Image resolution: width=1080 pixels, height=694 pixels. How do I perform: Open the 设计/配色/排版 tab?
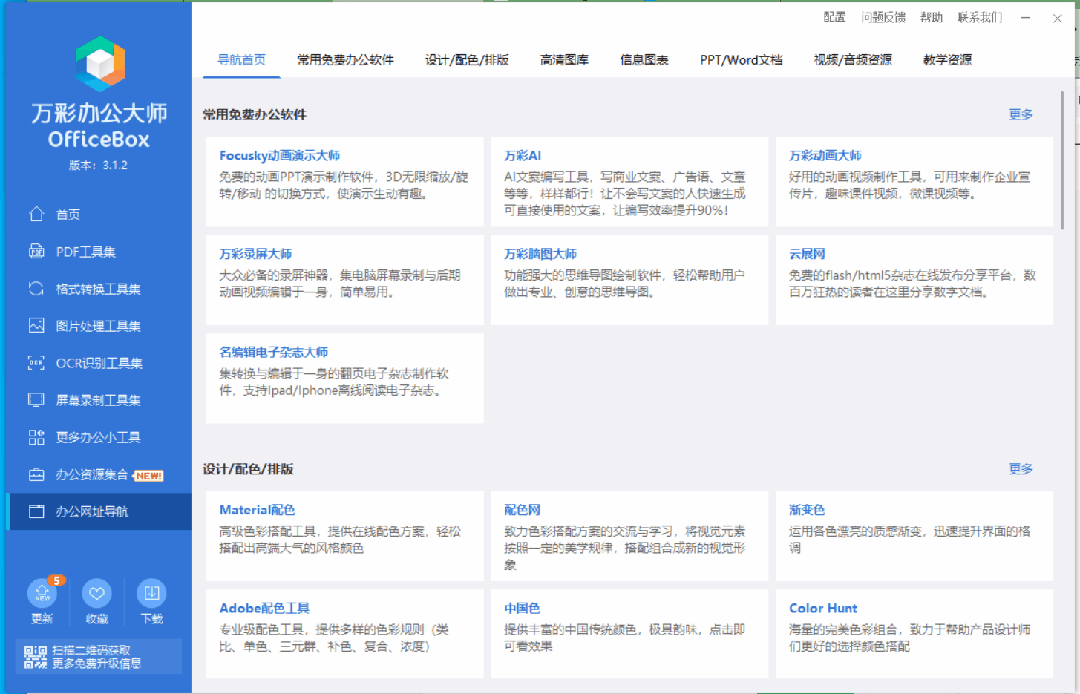coord(467,60)
